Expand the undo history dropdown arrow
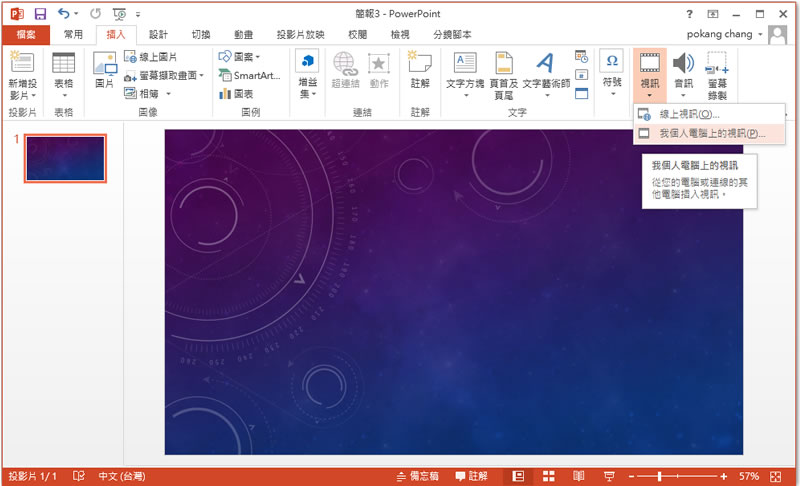This screenshot has height=486, width=800. pyautogui.click(x=76, y=14)
